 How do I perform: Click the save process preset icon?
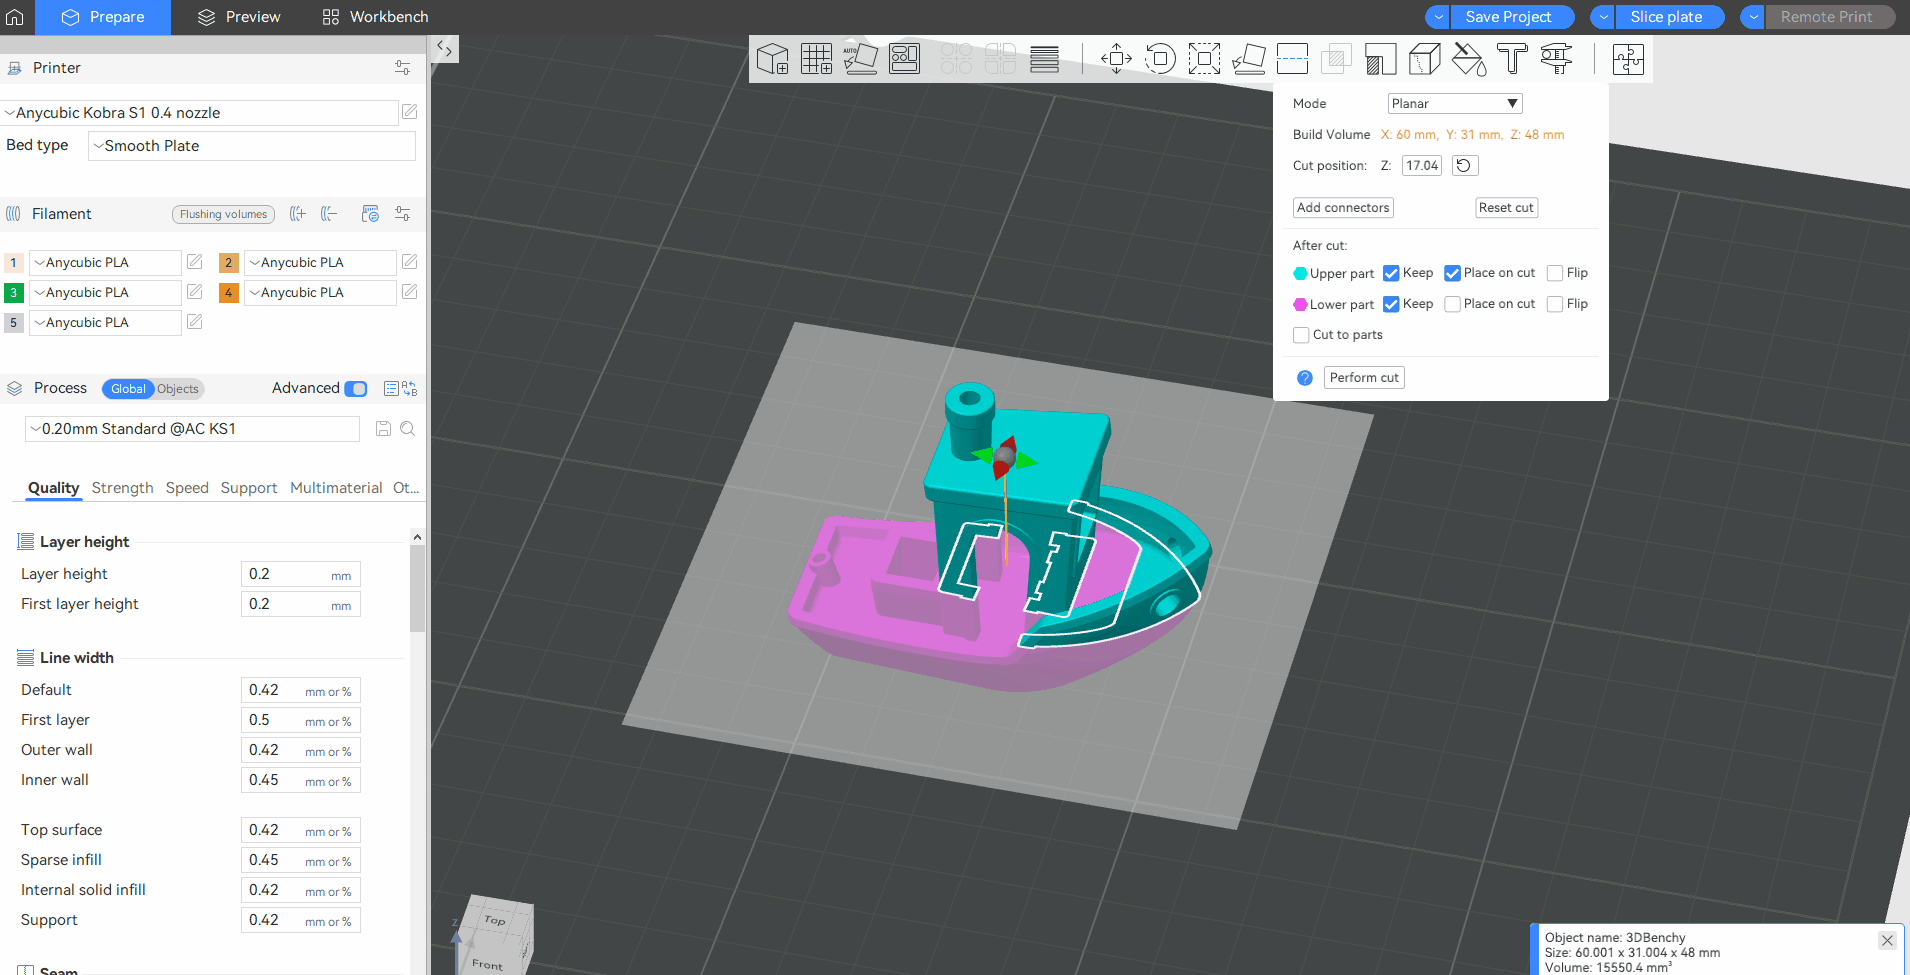point(383,428)
